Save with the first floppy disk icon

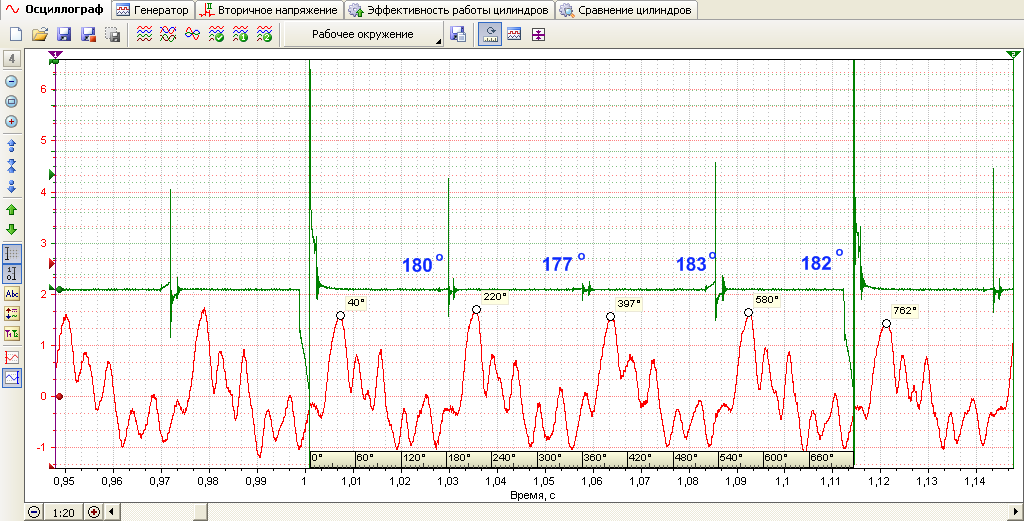click(x=64, y=35)
